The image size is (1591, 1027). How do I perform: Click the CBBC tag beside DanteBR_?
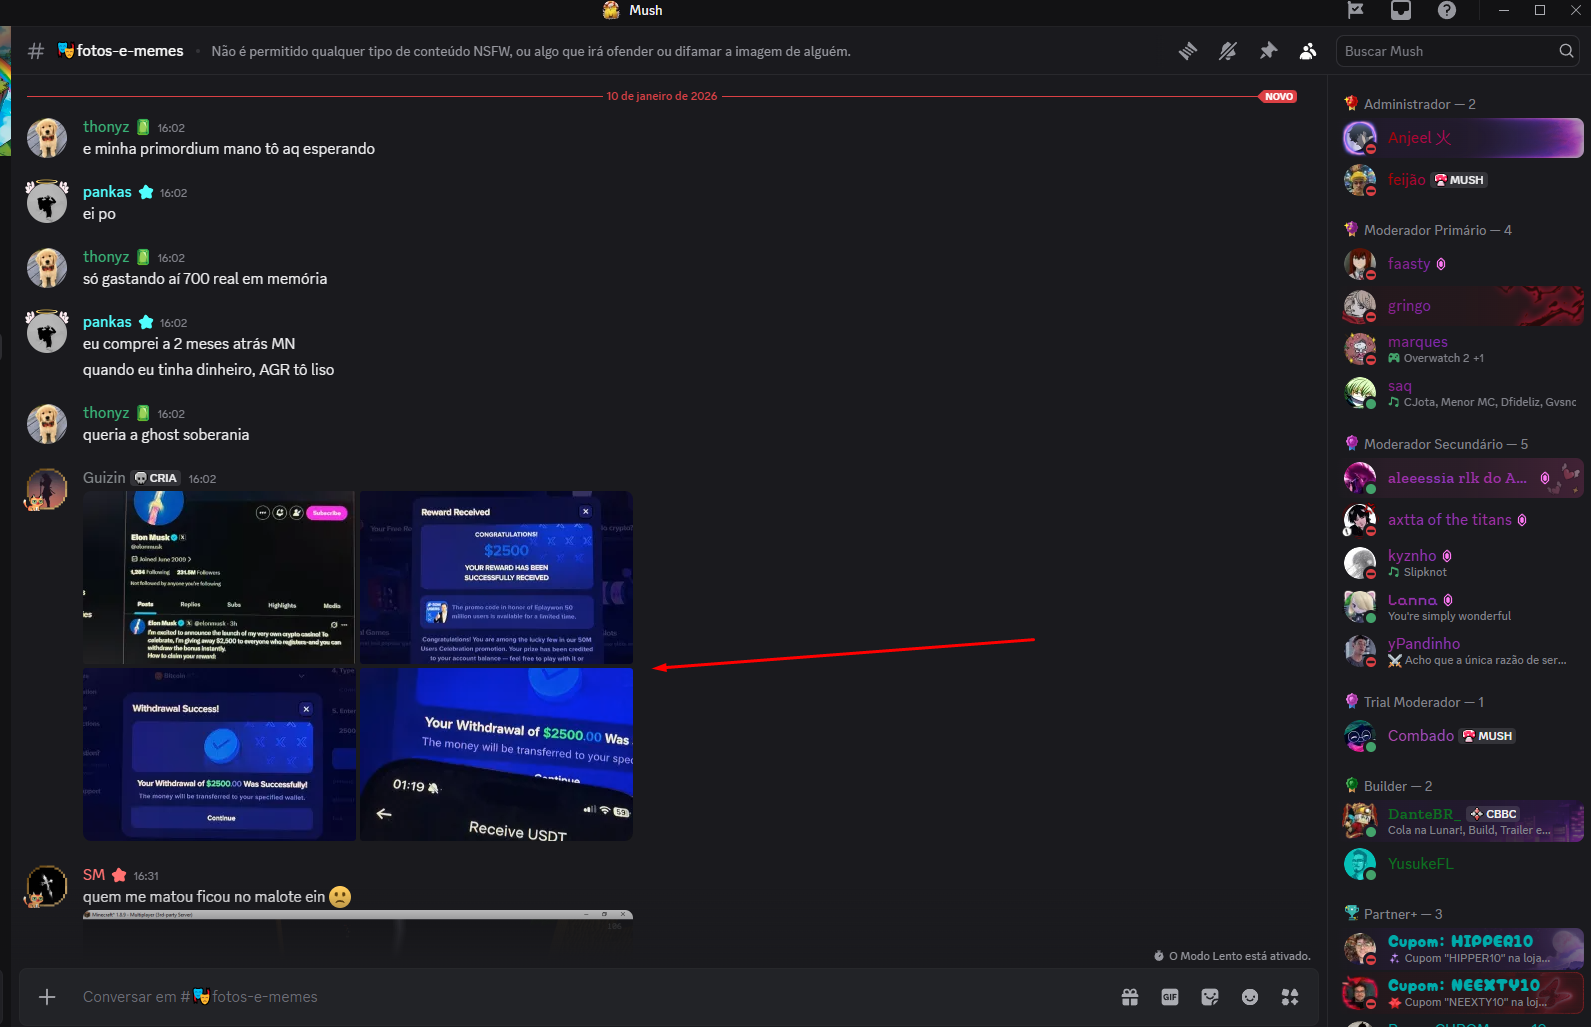pos(1494,814)
